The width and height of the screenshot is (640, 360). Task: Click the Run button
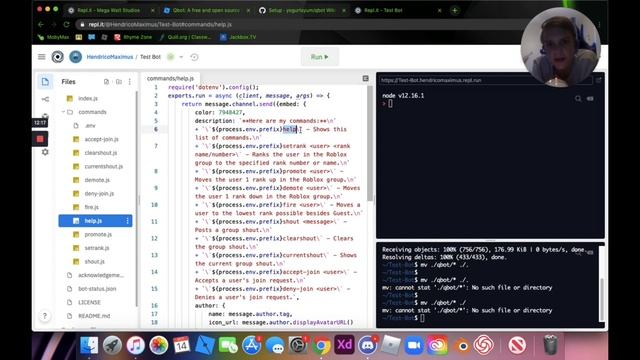tap(320, 57)
